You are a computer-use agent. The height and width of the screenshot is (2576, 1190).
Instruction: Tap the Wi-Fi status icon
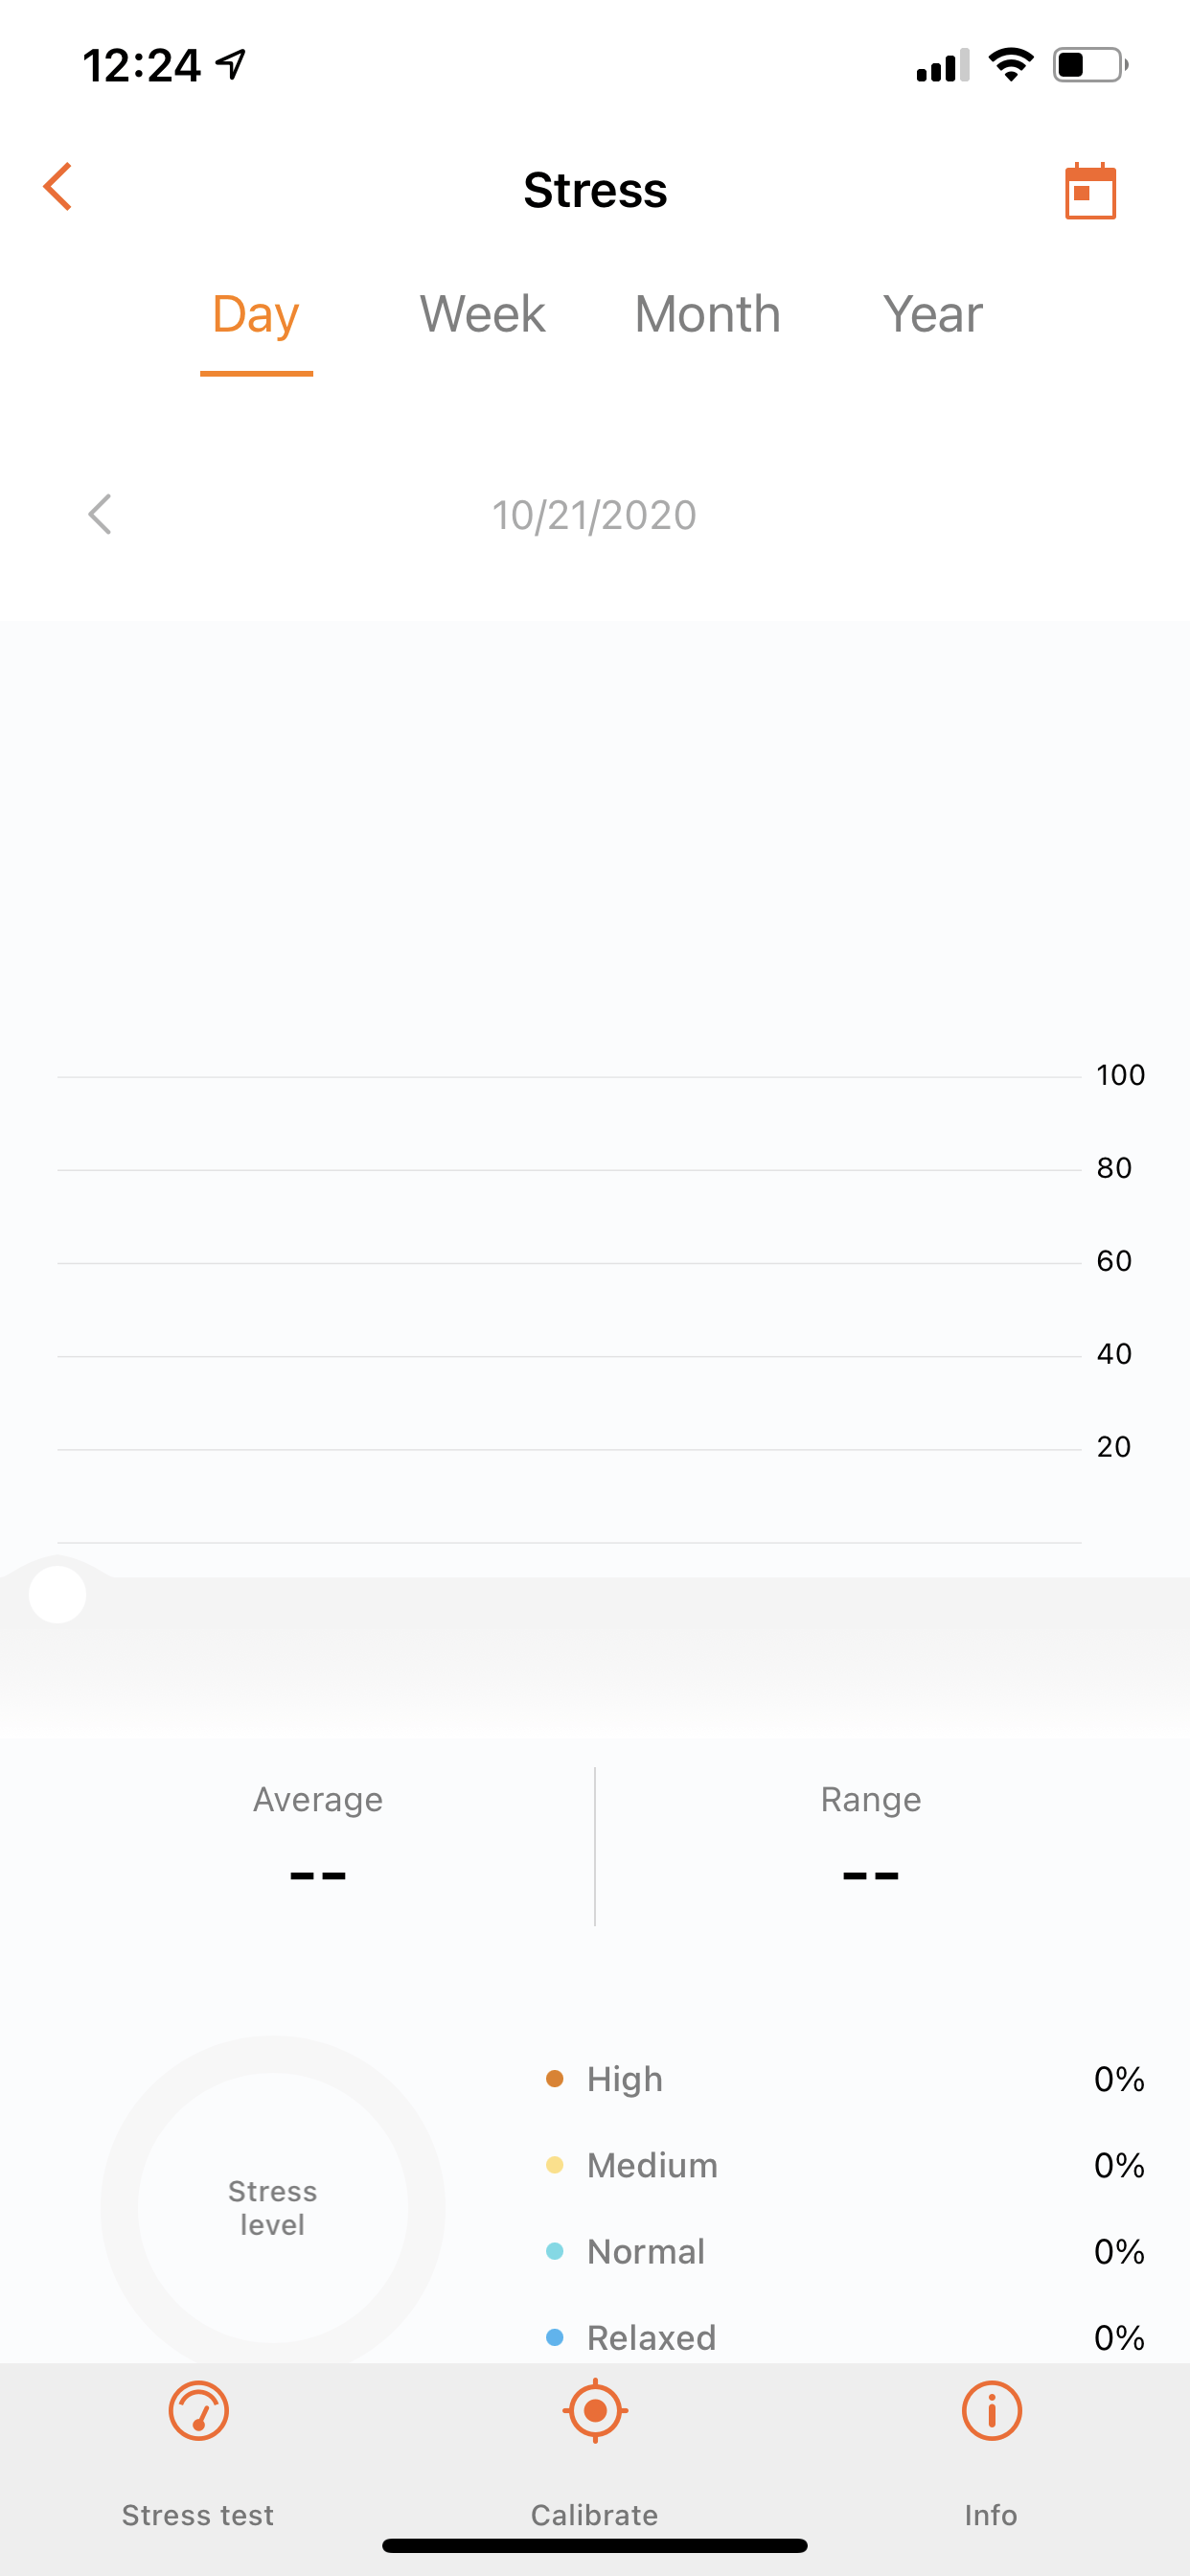coord(1011,65)
